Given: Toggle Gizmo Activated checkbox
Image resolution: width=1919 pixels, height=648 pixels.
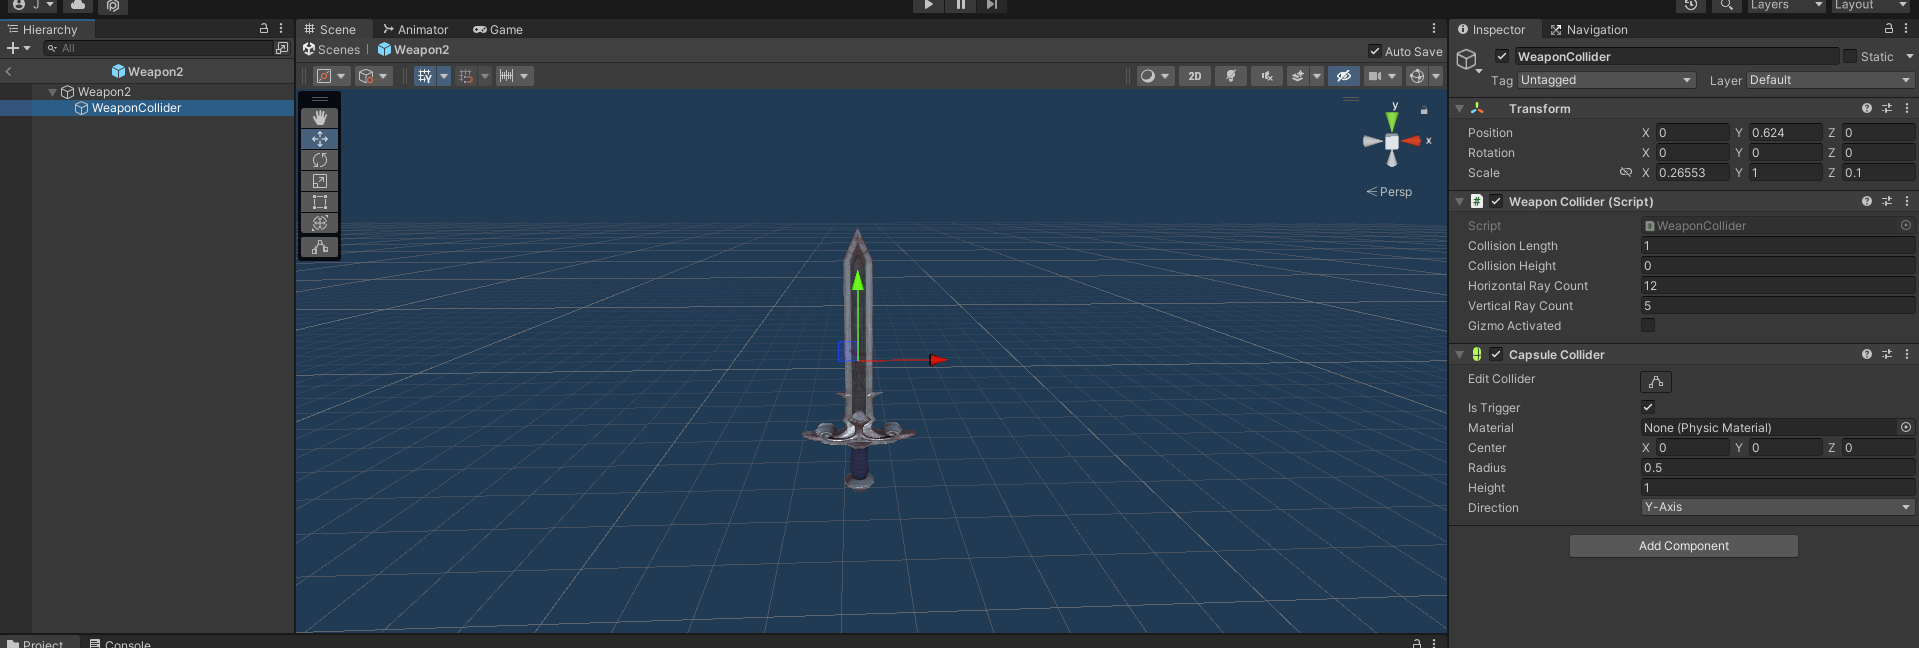Looking at the screenshot, I should (x=1648, y=325).
